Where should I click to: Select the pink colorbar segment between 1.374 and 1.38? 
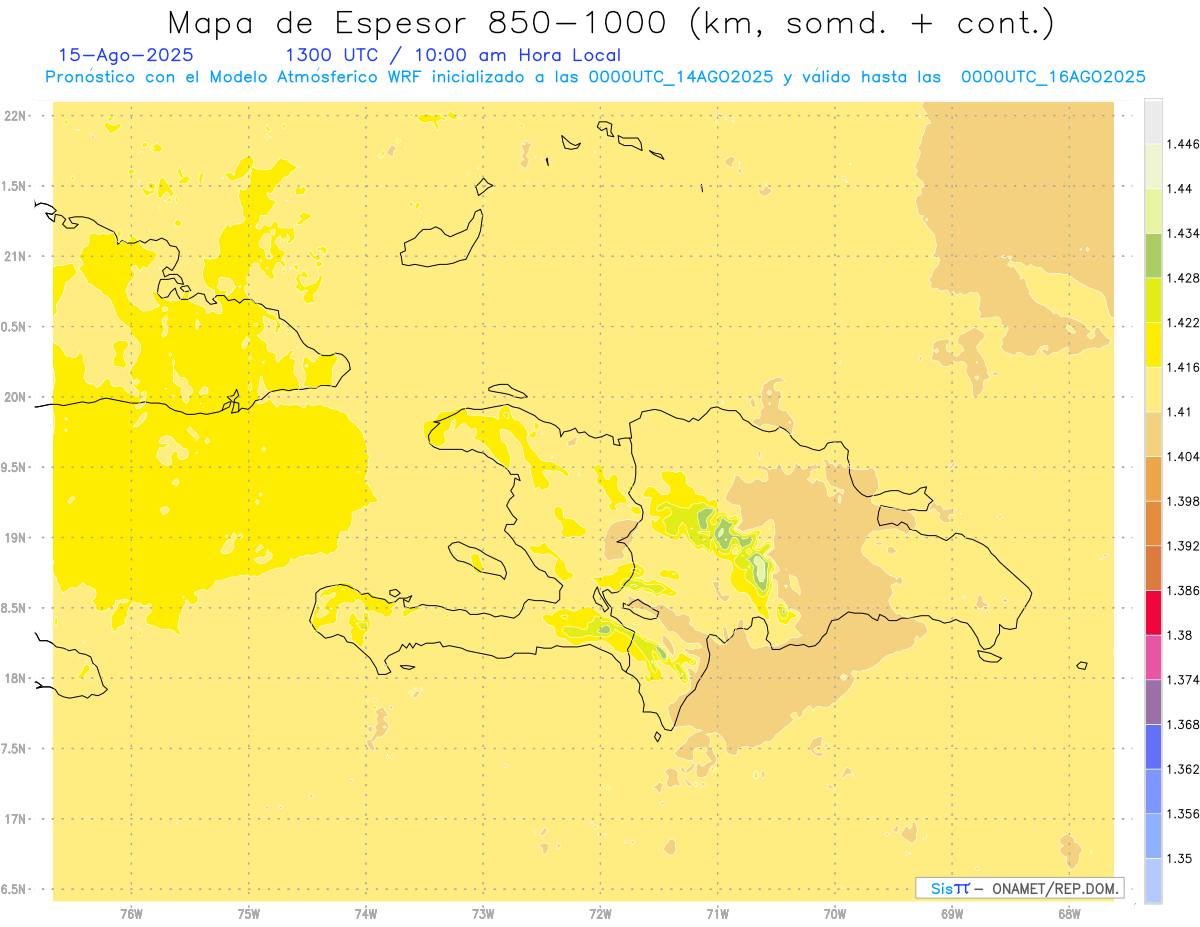1153,657
